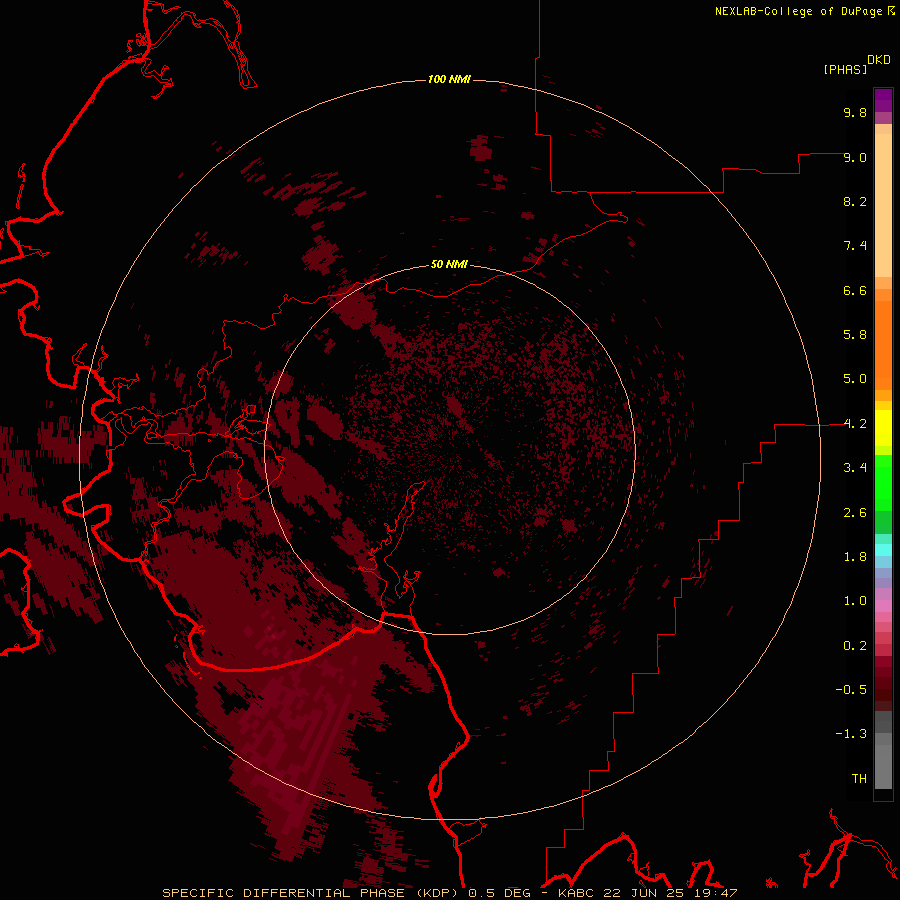Click the 0.5 DEG elevation text

499,893
